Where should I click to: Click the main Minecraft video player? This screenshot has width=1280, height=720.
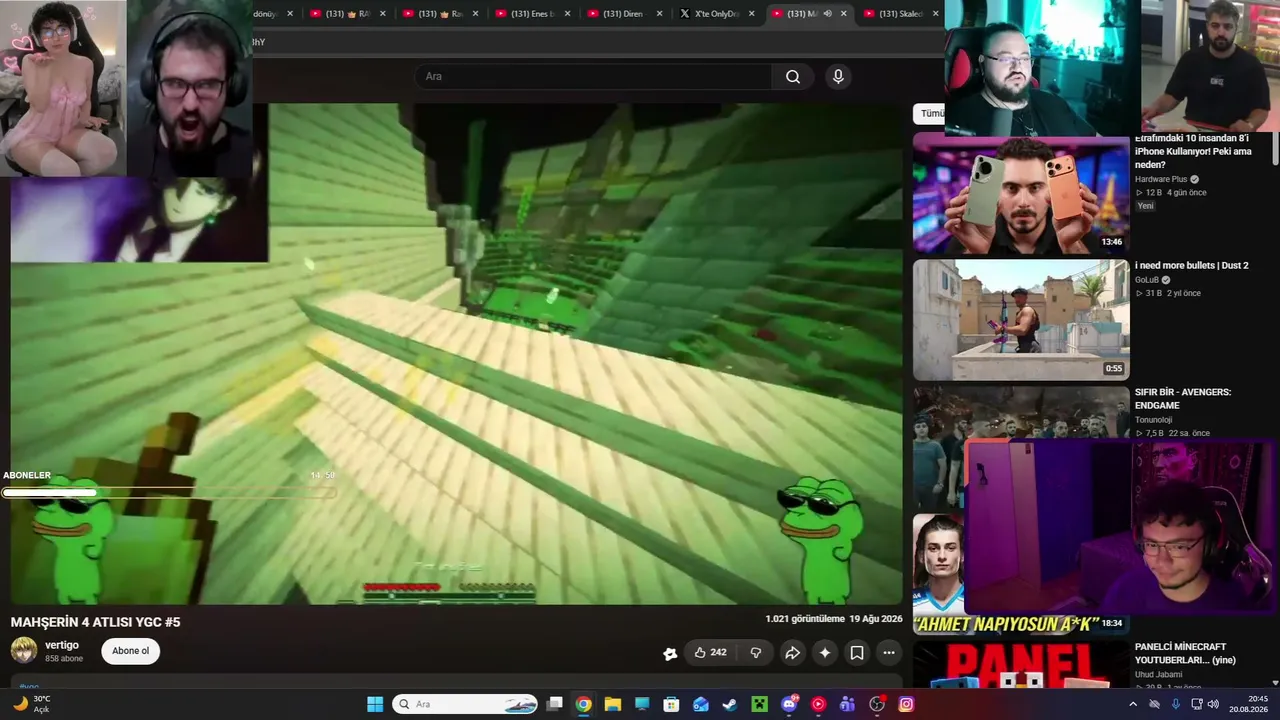(x=456, y=354)
